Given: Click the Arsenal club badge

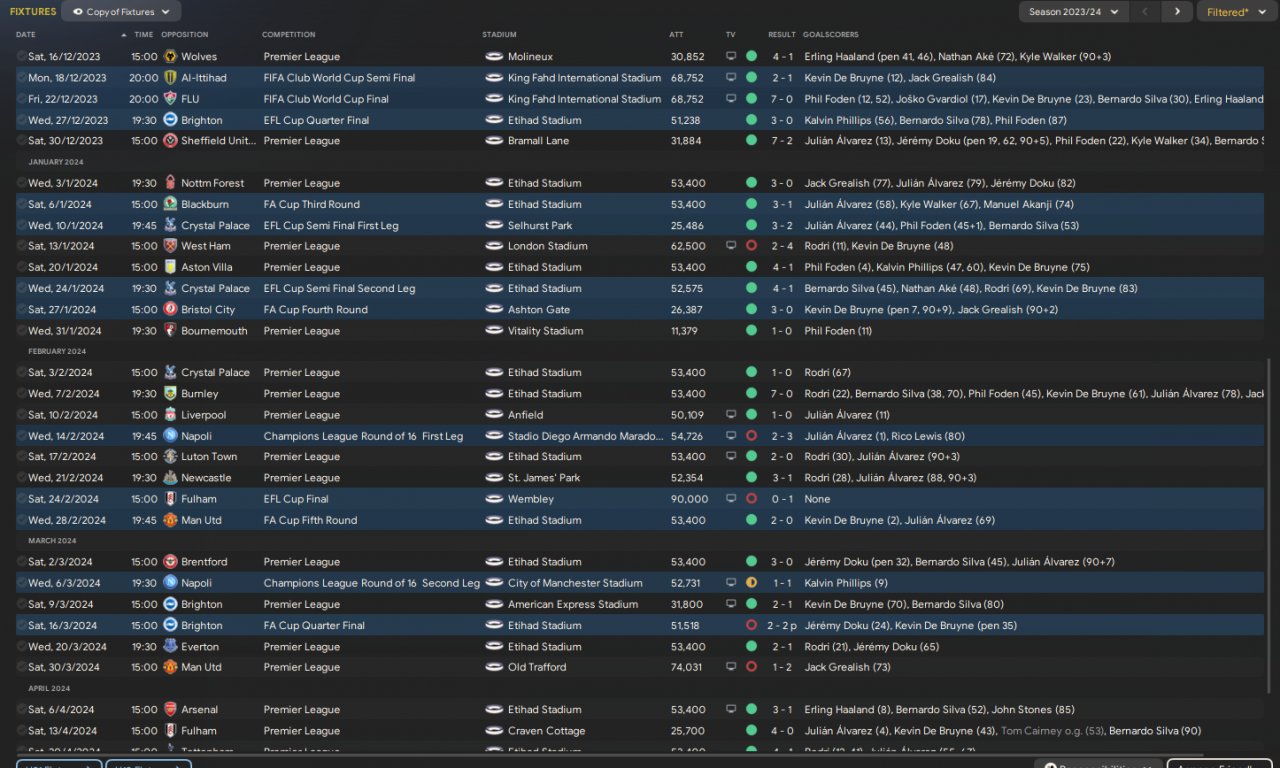Looking at the screenshot, I should [x=170, y=710].
